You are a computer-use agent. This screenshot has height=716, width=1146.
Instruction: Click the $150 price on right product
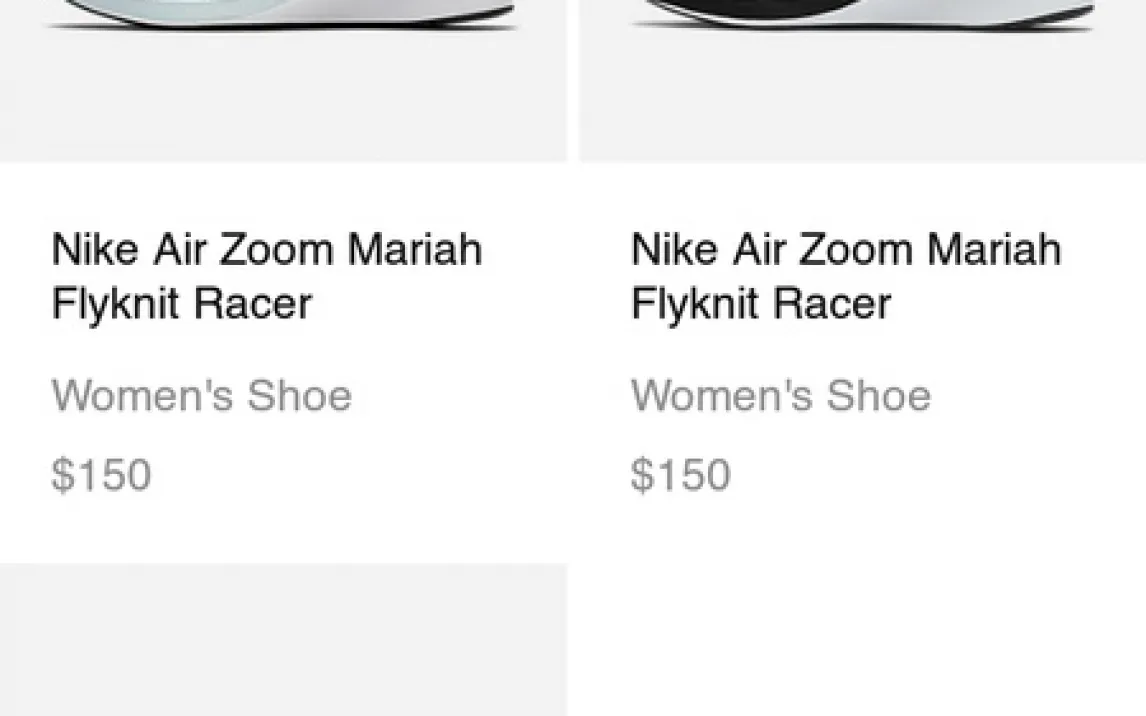click(x=680, y=475)
